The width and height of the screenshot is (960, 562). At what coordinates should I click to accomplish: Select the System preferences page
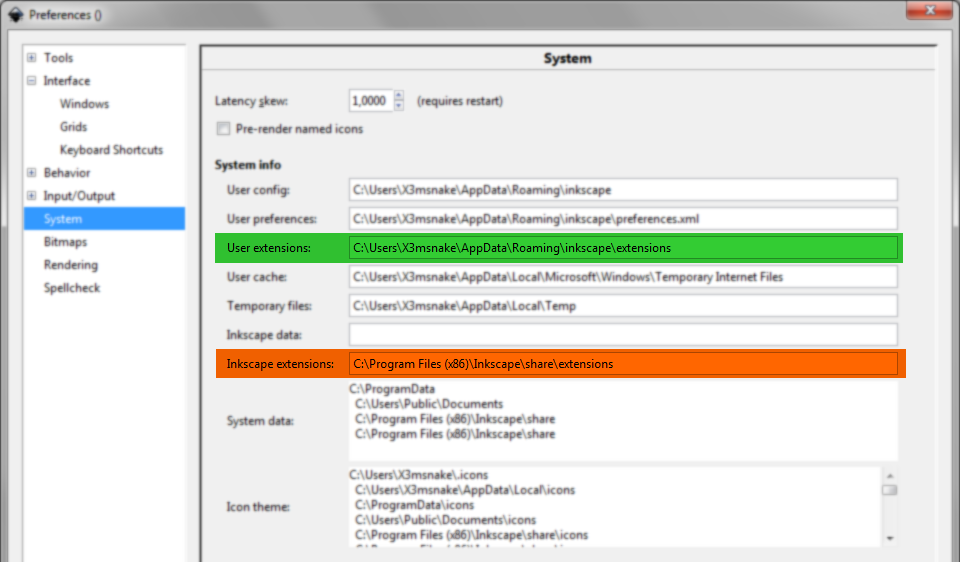click(104, 219)
